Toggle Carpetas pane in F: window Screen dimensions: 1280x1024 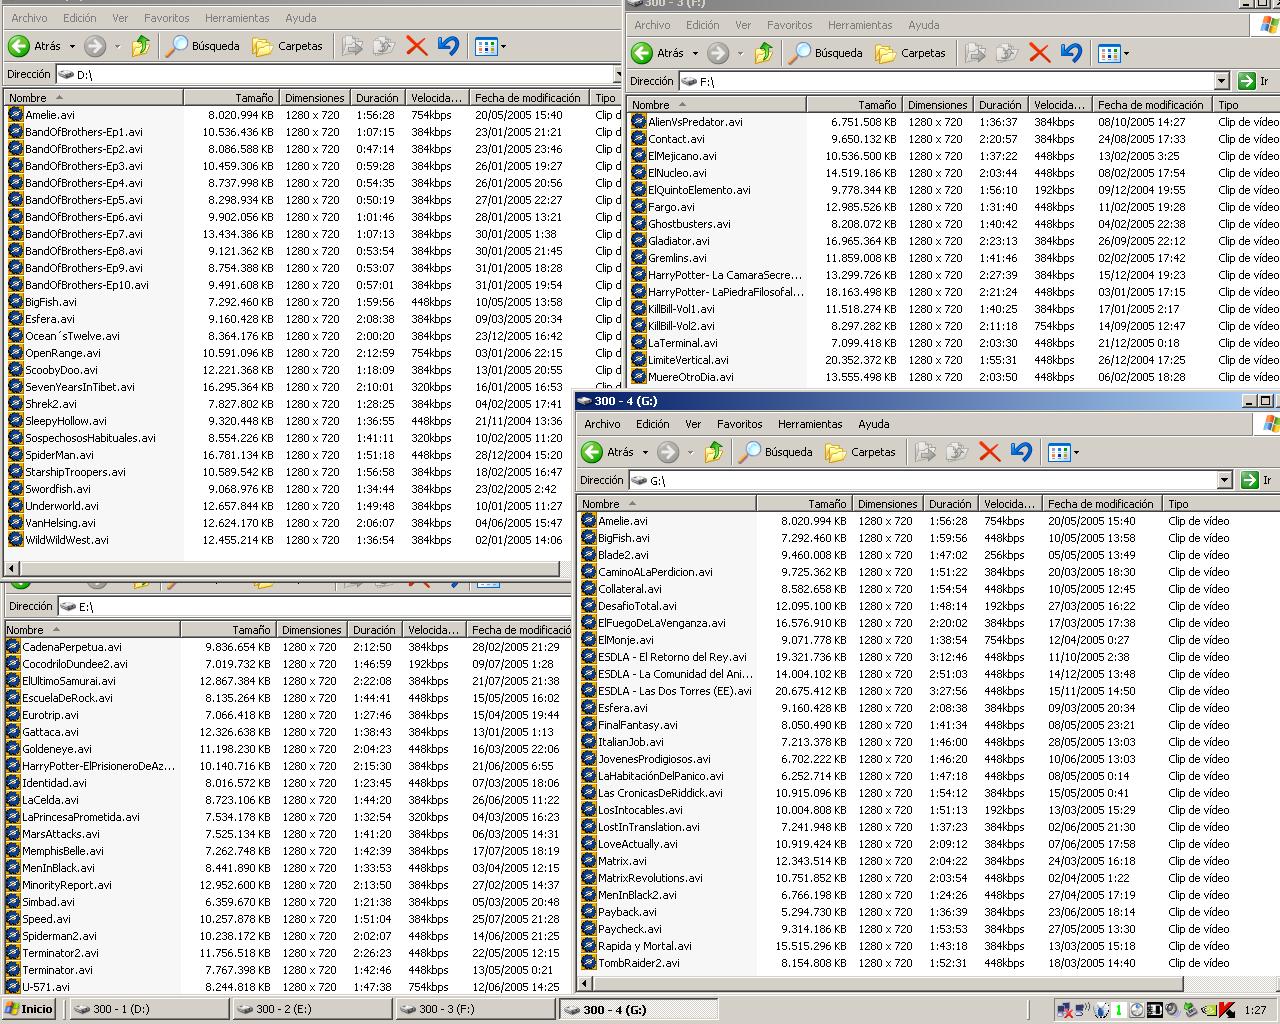pyautogui.click(x=911, y=53)
